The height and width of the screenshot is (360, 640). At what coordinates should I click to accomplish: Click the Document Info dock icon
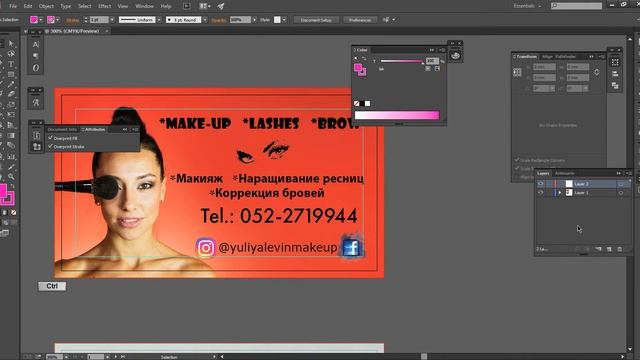[36, 135]
